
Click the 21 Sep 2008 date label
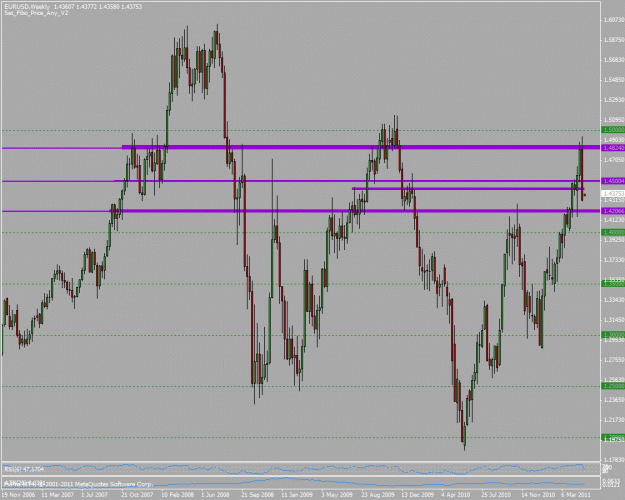[257, 495]
